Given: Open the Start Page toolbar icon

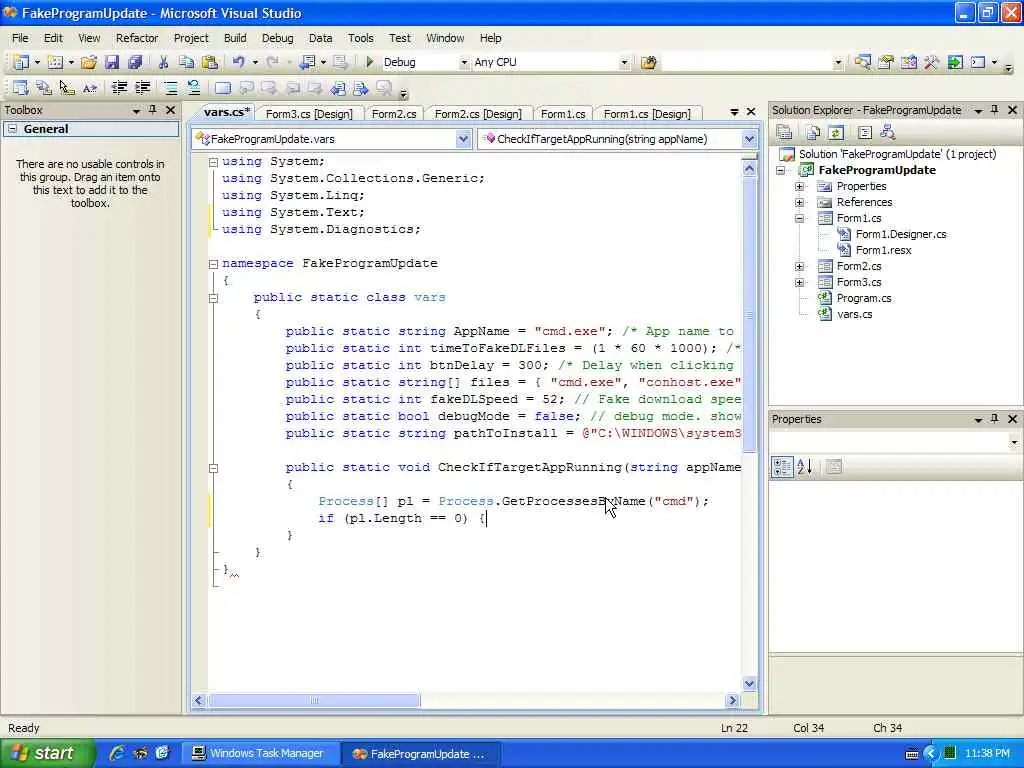Looking at the screenshot, I should 955,63.
